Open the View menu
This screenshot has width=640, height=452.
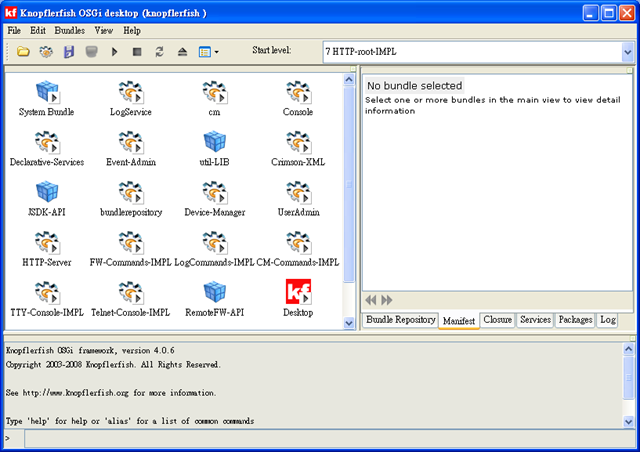104,31
